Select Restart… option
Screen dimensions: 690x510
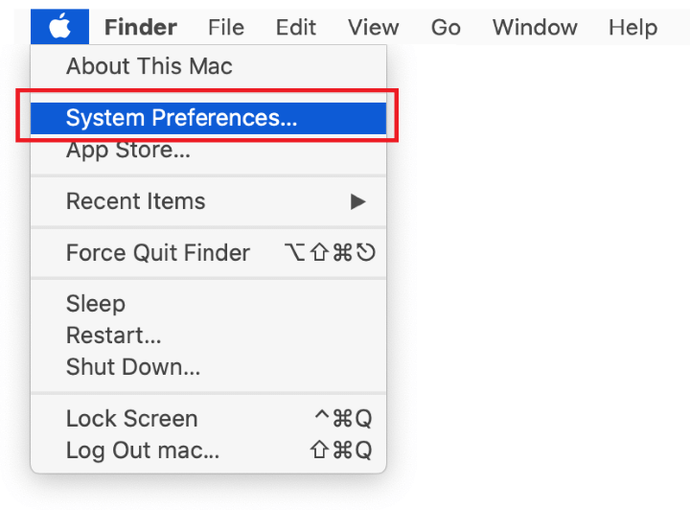coord(113,335)
